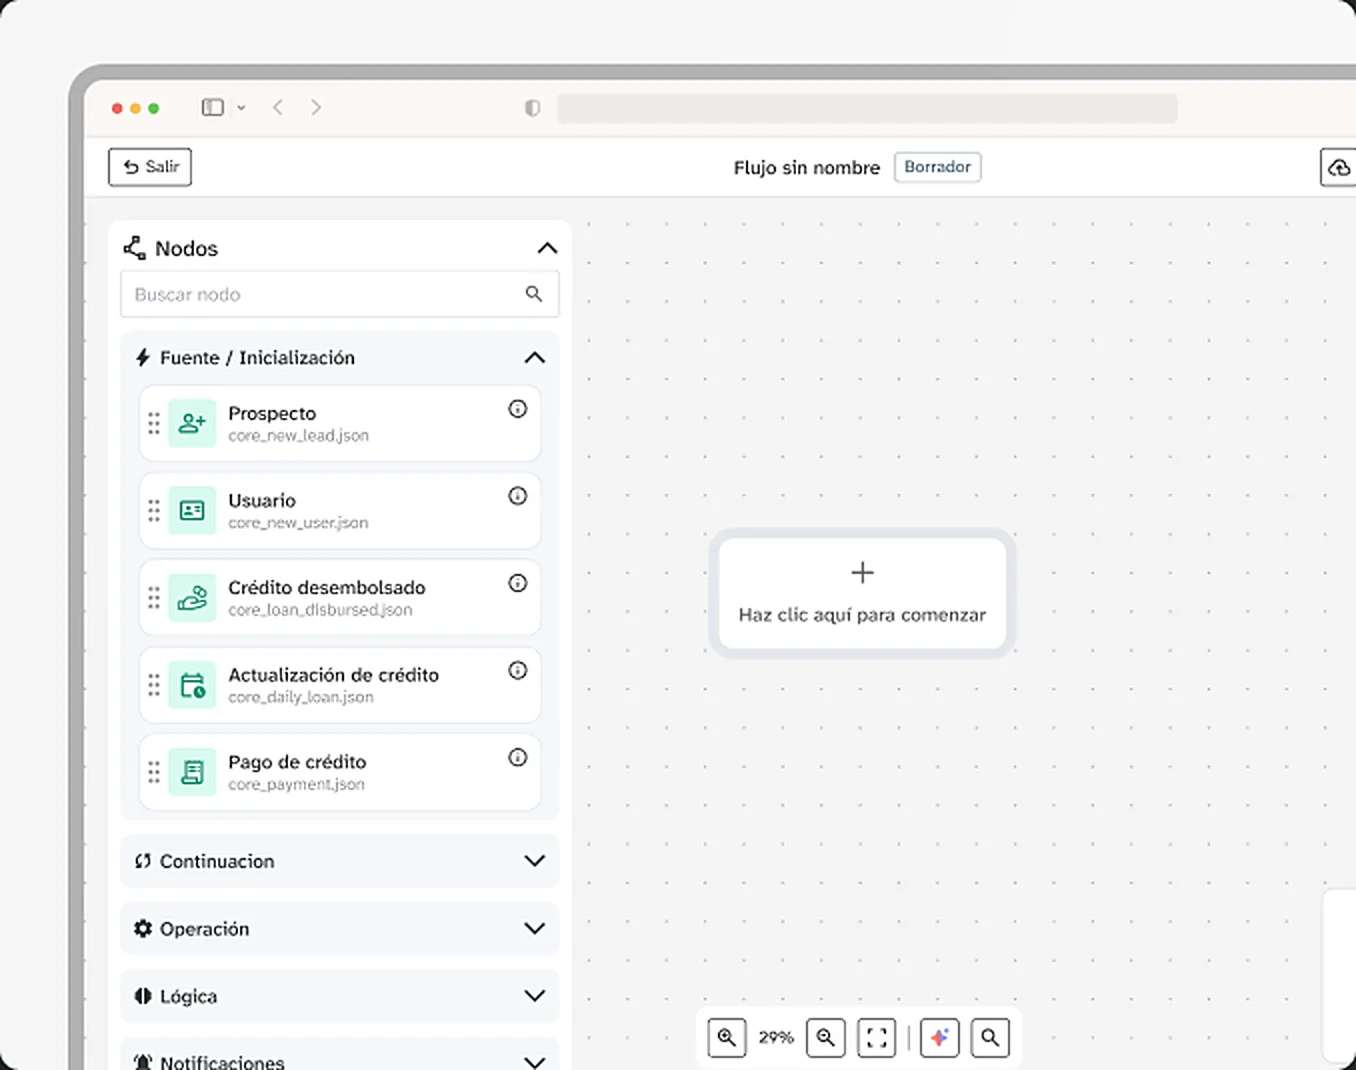Open info for the Usuario node
This screenshot has height=1070, width=1356.
click(517, 496)
